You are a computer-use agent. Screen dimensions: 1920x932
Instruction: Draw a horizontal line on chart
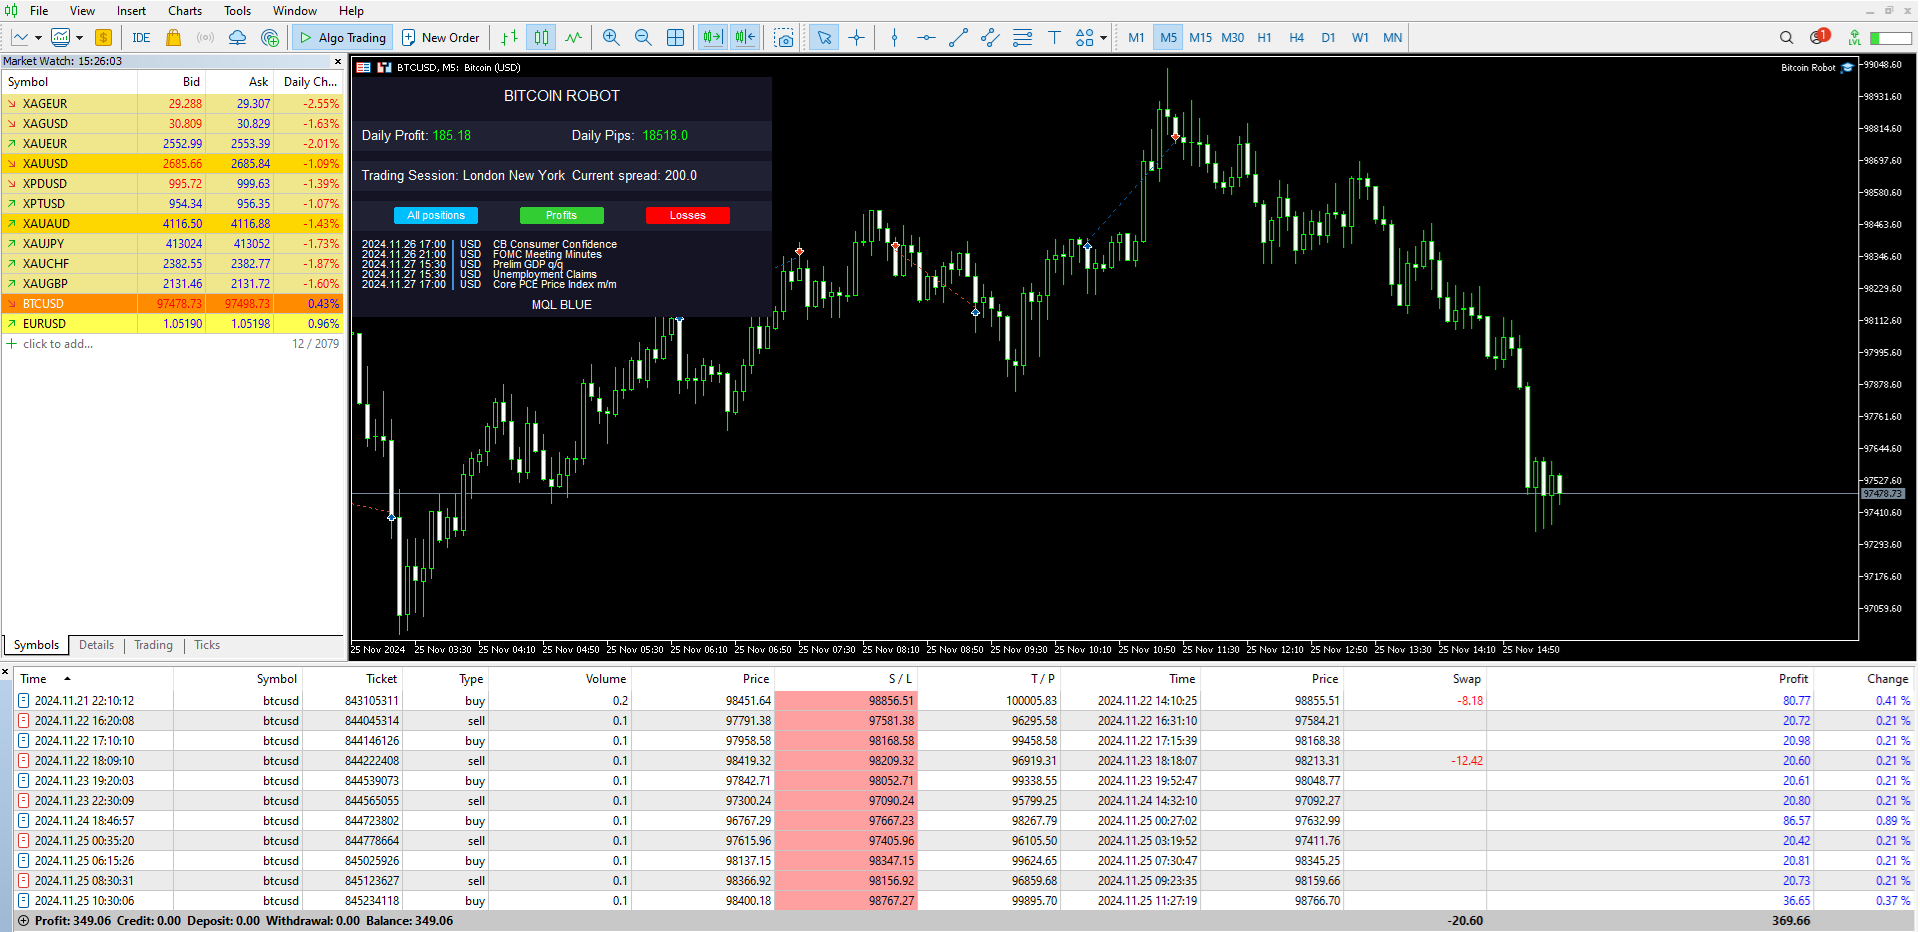[926, 38]
